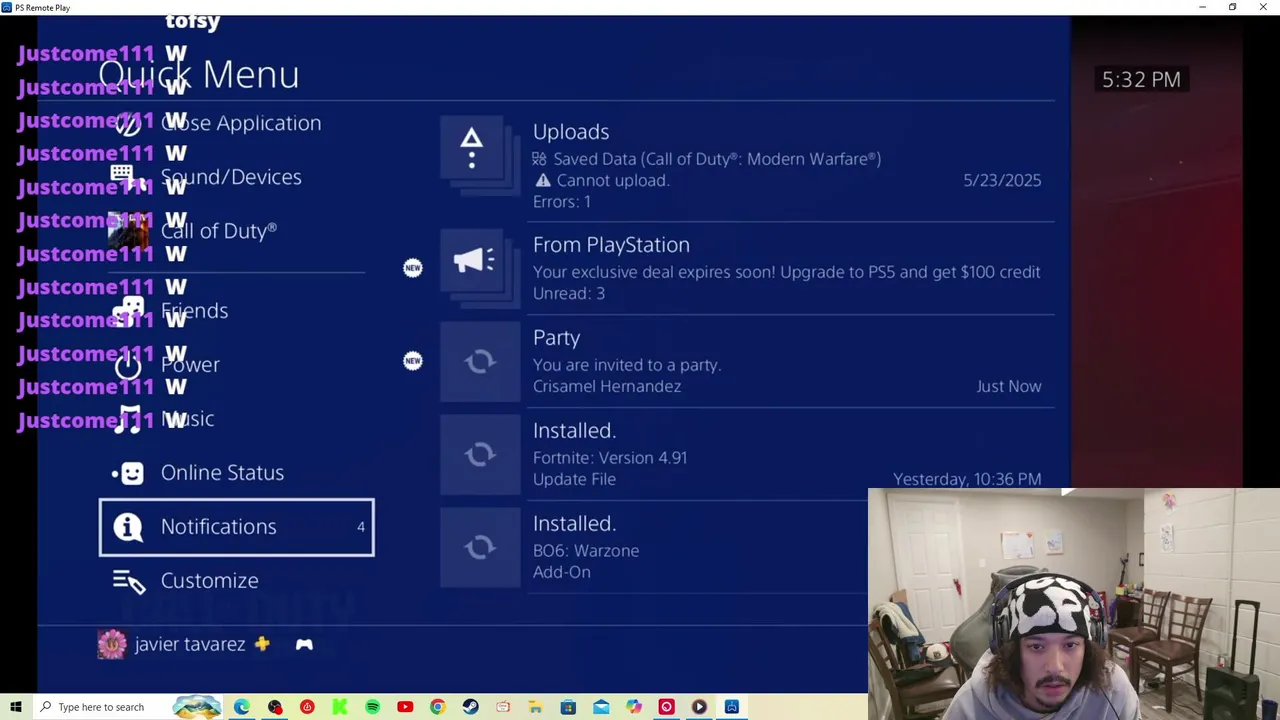The width and height of the screenshot is (1280, 720).
Task: Click the NEW badge beside Party
Action: [x=413, y=361]
